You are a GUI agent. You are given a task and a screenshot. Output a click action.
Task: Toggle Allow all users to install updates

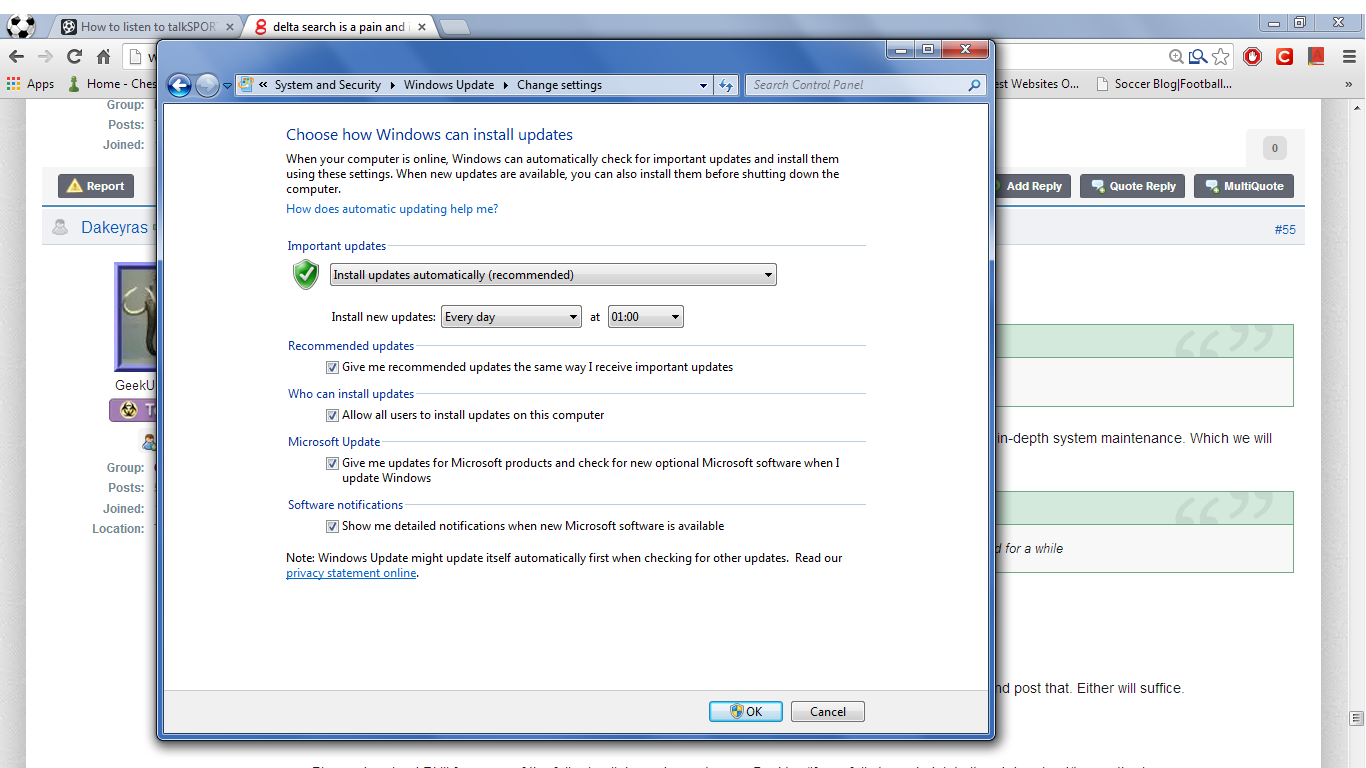[332, 415]
